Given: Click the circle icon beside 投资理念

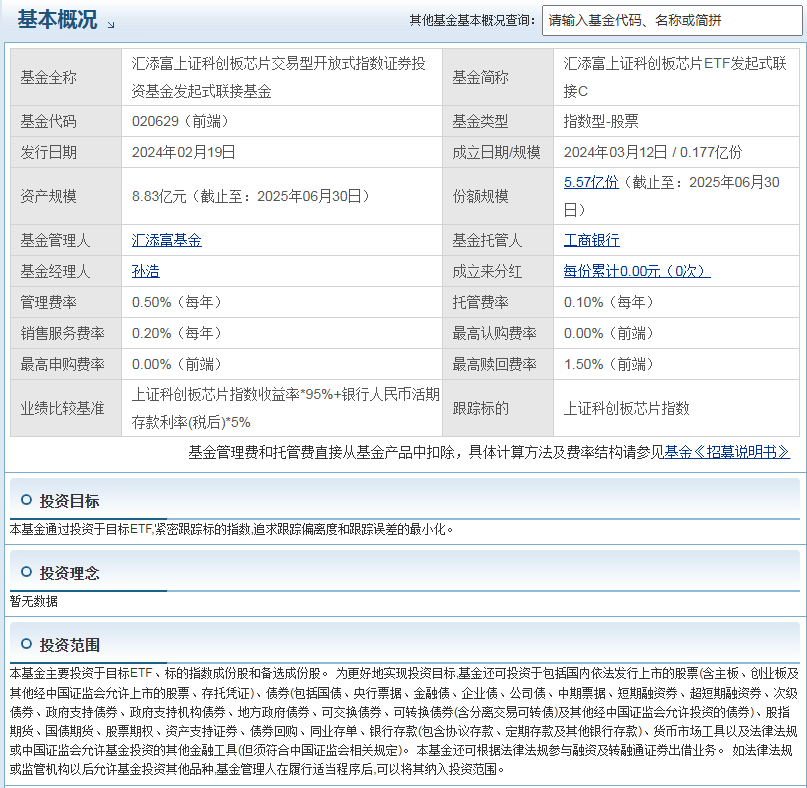Looking at the screenshot, I should pos(26,572).
